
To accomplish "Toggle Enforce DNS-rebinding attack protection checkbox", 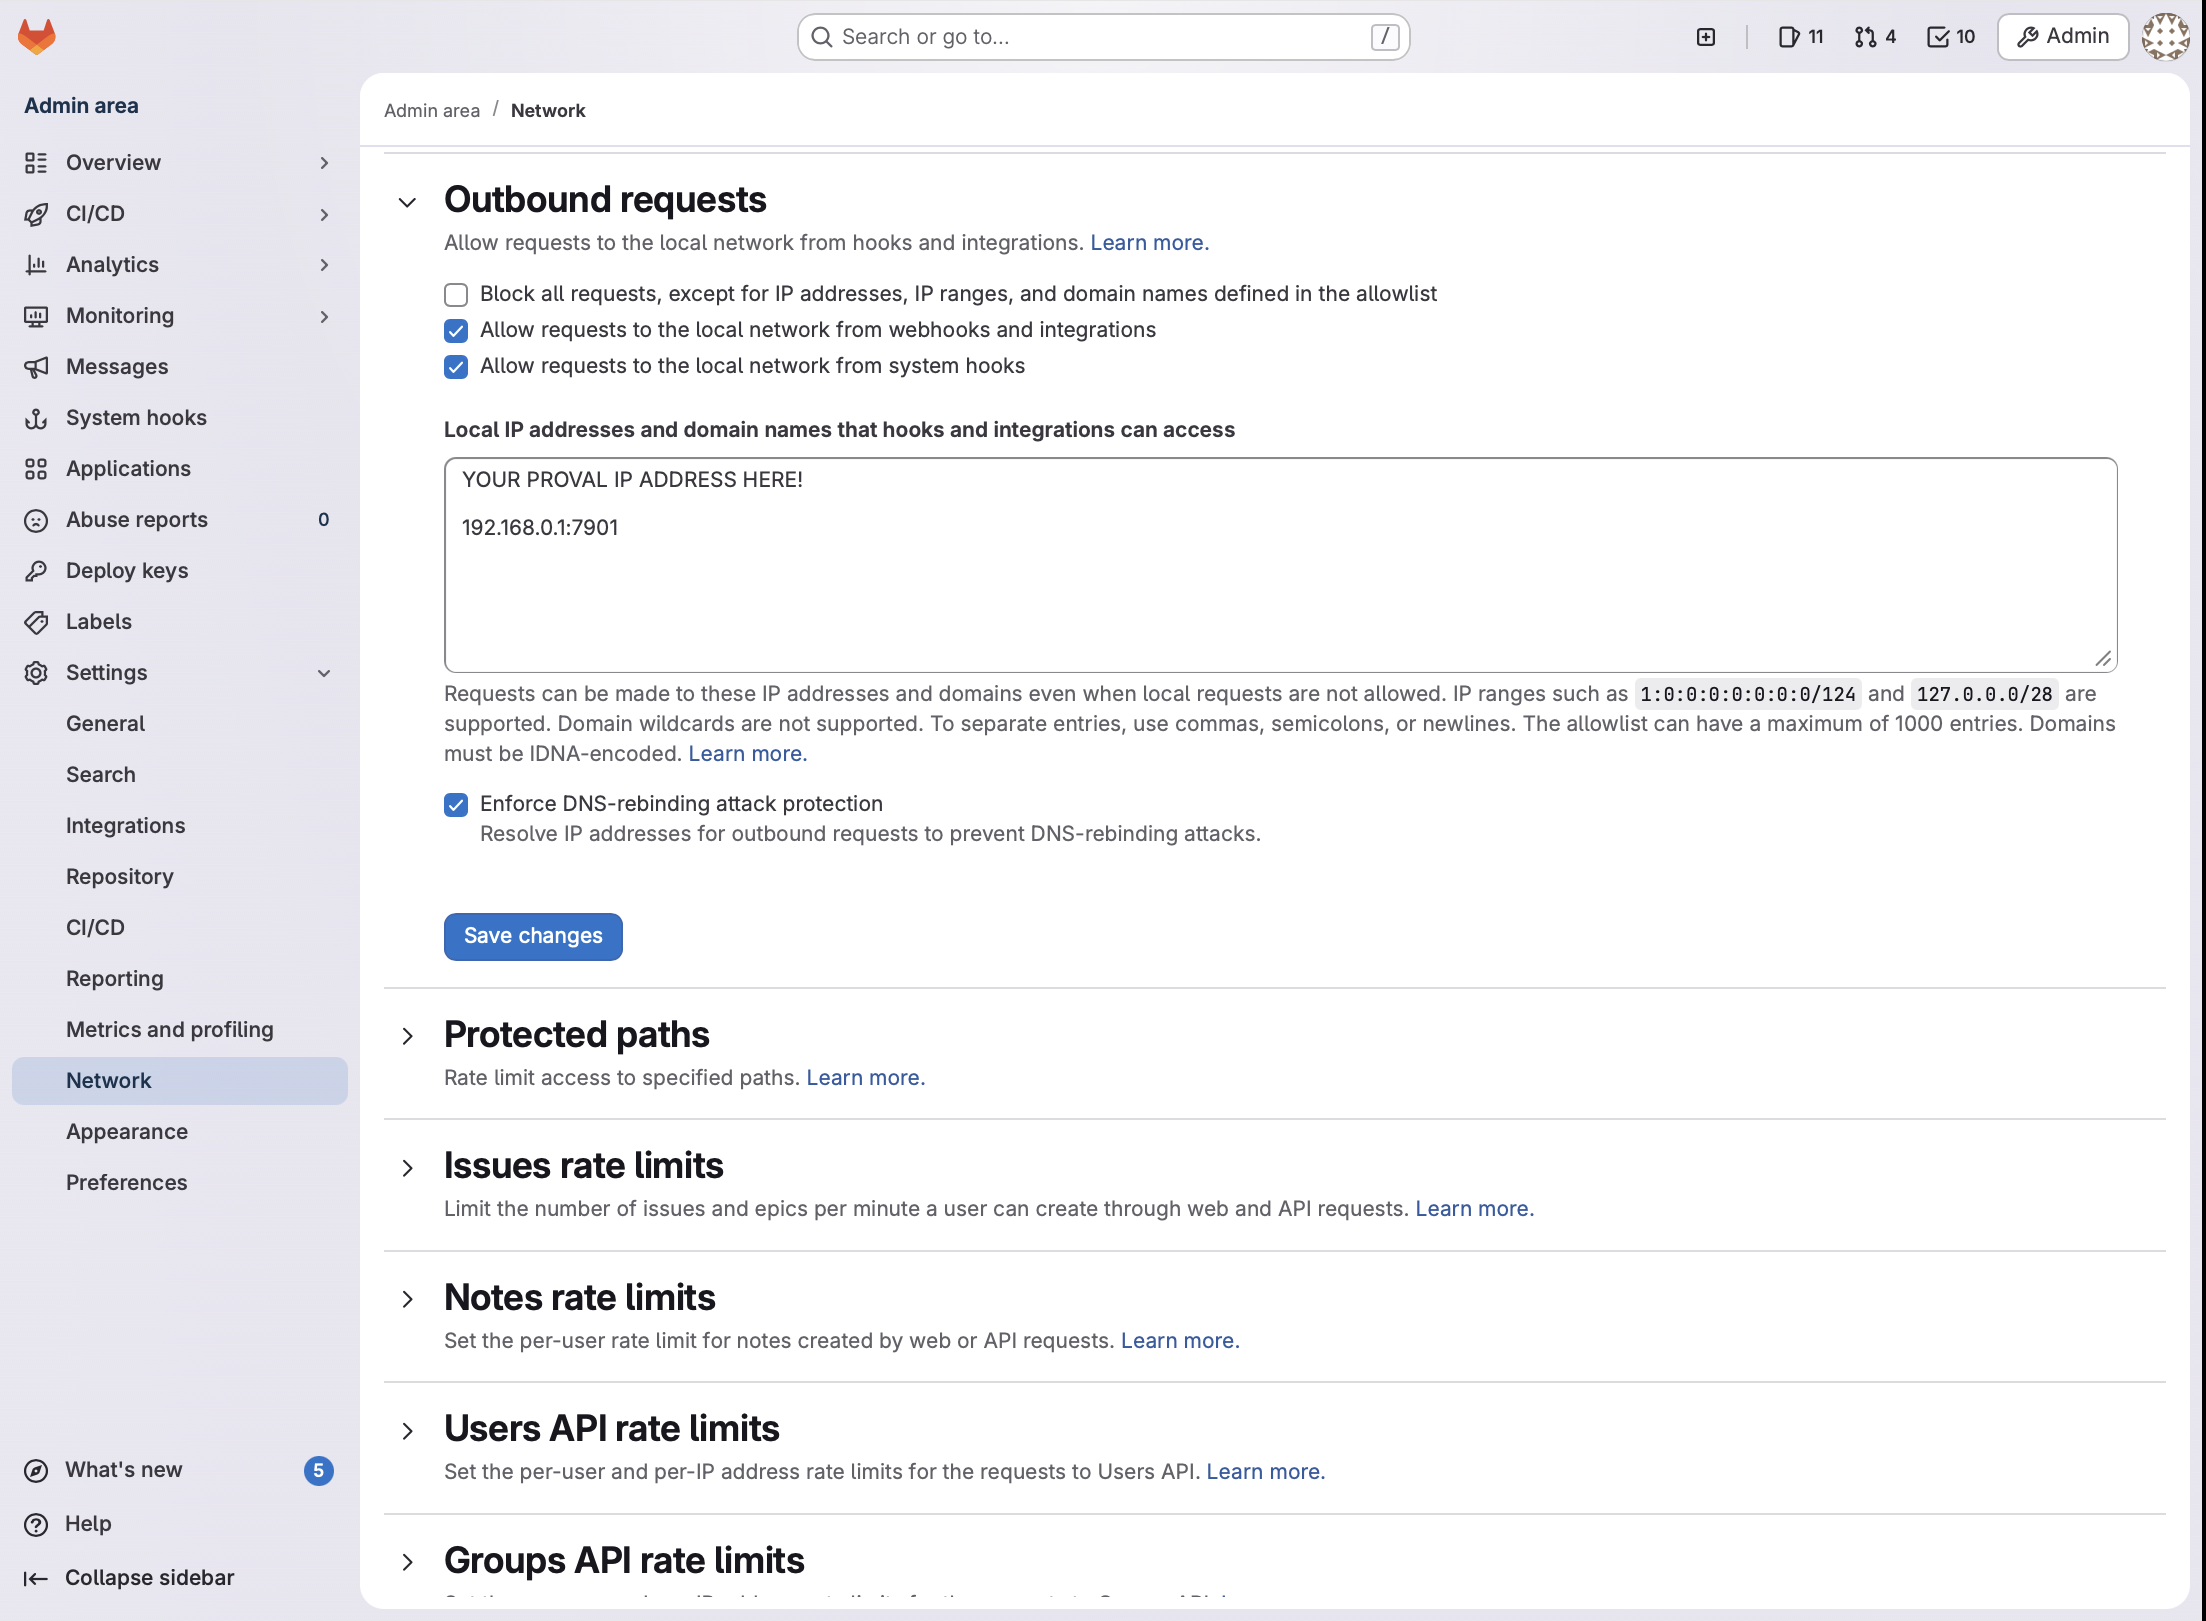I will [x=456, y=805].
